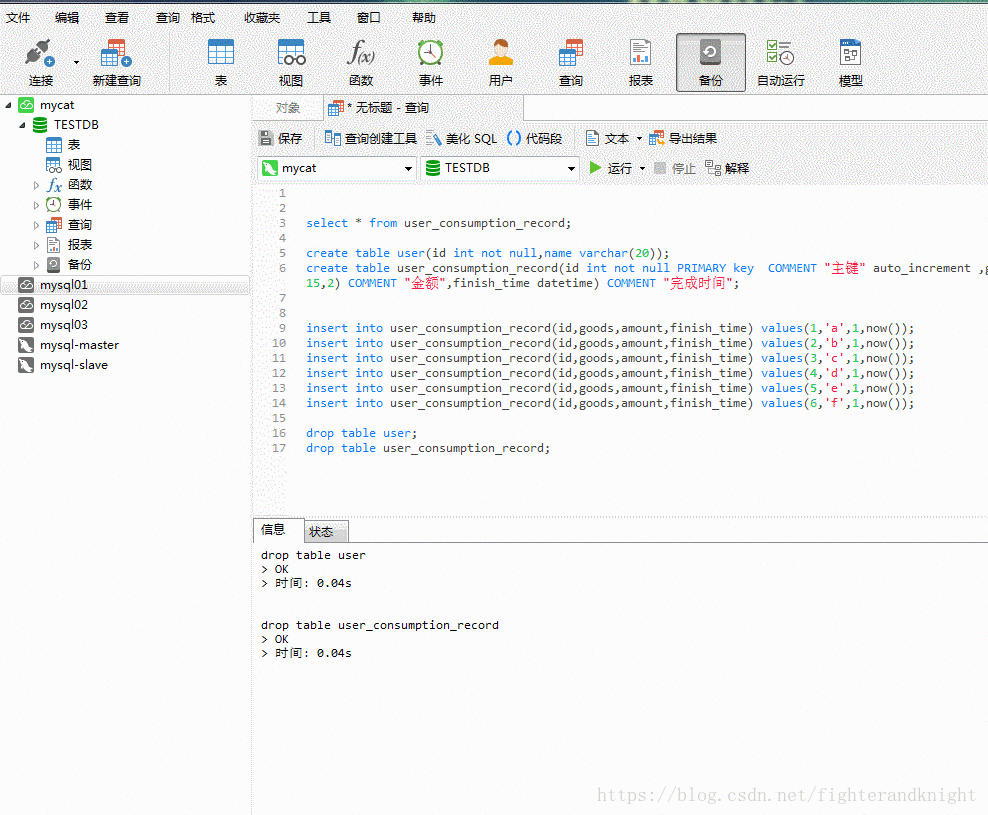Screen dimensions: 988x815
Task: Select the mysql-master connection
Action: point(79,345)
